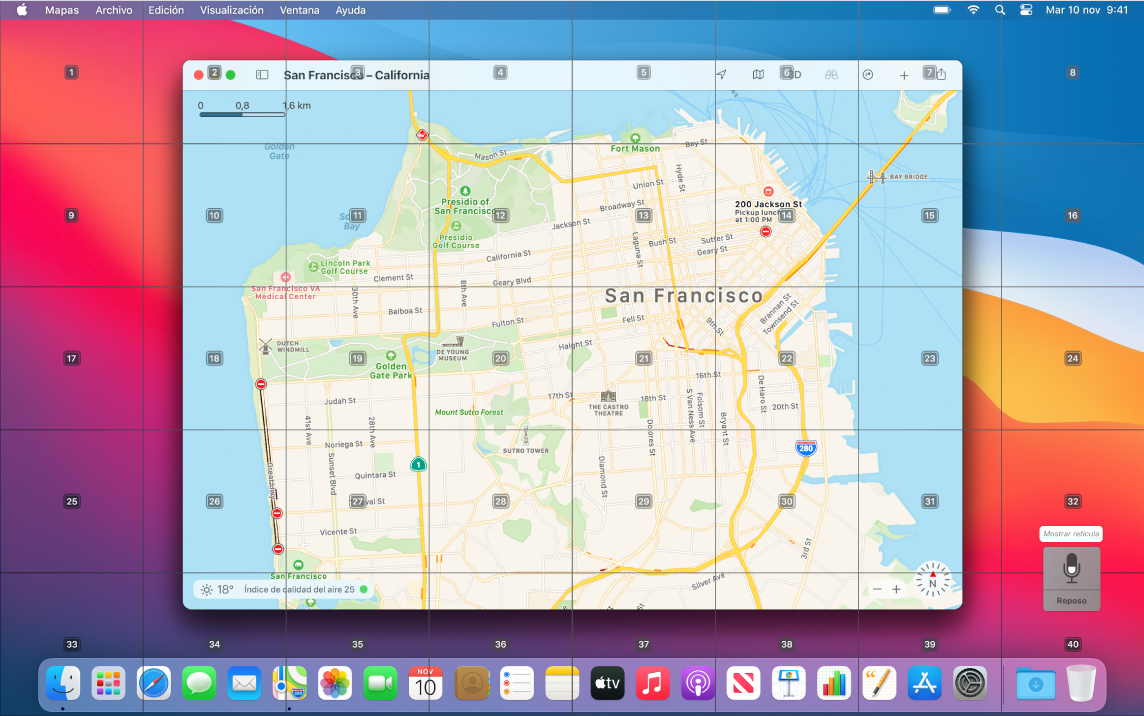The height and width of the screenshot is (716, 1144).
Task: Open the Control Center in the menu bar
Action: coord(1025,9)
